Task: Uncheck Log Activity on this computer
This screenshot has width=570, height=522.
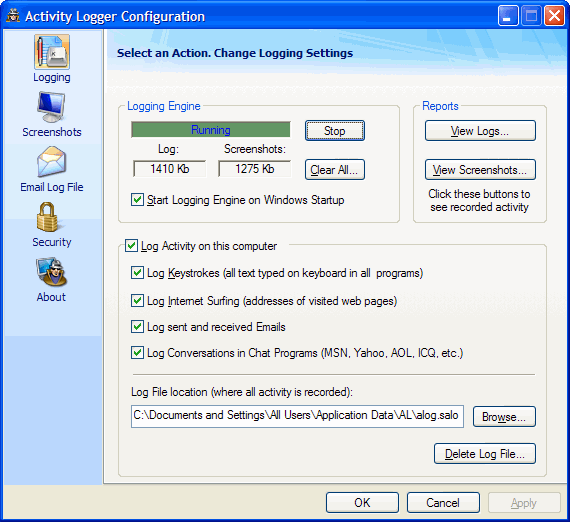Action: [x=131, y=246]
